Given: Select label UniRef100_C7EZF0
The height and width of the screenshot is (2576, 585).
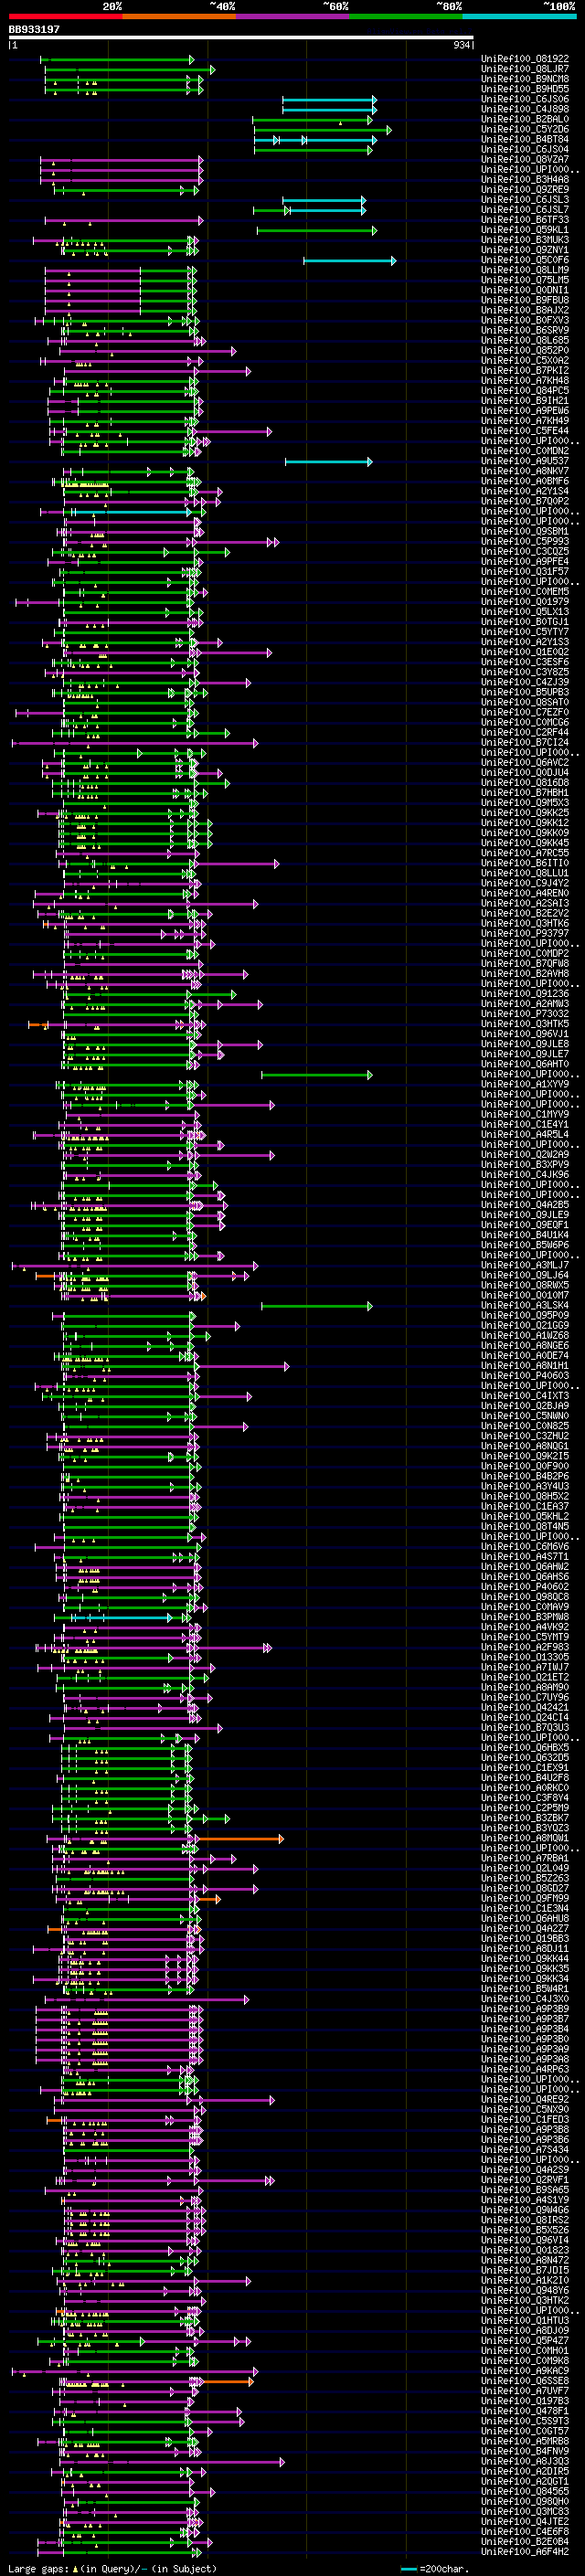Looking at the screenshot, I should pyautogui.click(x=525, y=712).
